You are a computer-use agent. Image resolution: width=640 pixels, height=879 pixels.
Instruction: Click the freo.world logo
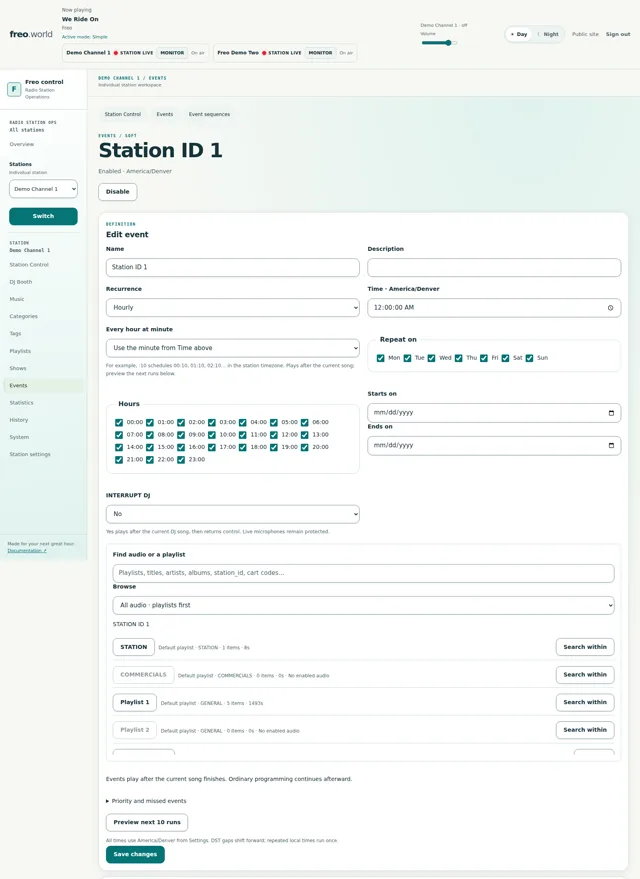(x=31, y=34)
